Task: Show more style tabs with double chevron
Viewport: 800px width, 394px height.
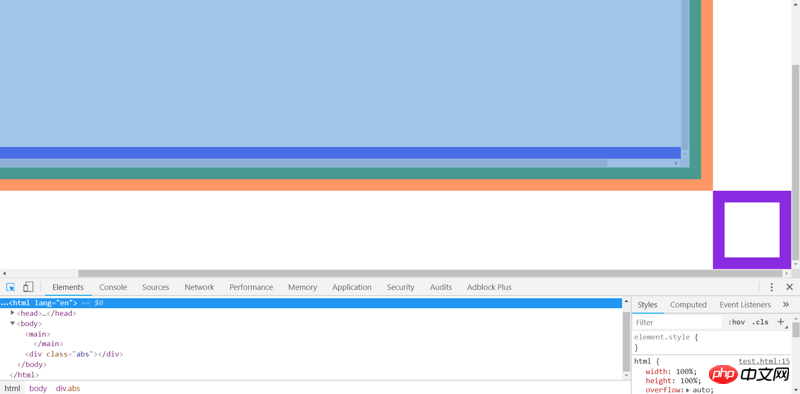Action: pyautogui.click(x=786, y=304)
